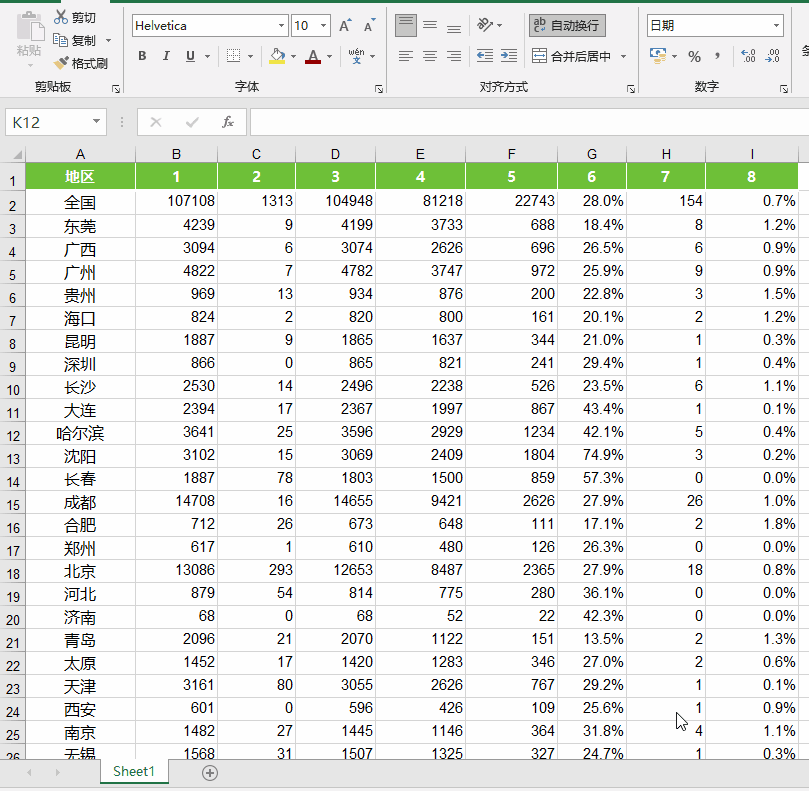809x791 pixels.
Task: Center cell text horizontally
Action: 430,56
